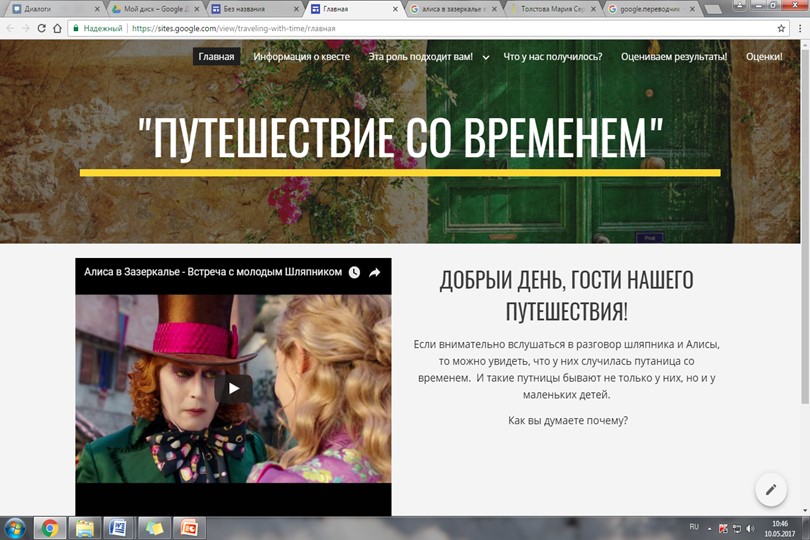Click the volume speaker tray icon

click(750, 529)
